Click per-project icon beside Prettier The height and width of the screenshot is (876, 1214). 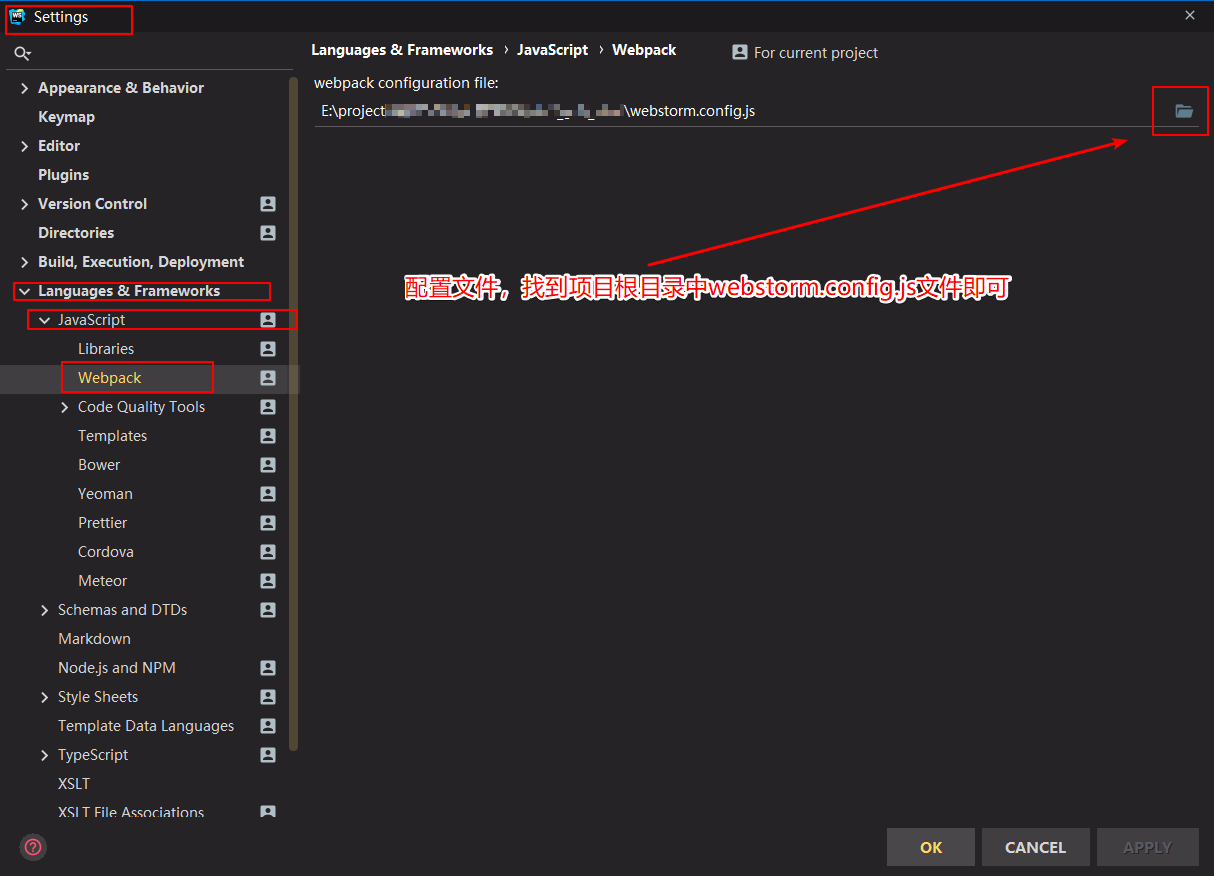coord(267,522)
